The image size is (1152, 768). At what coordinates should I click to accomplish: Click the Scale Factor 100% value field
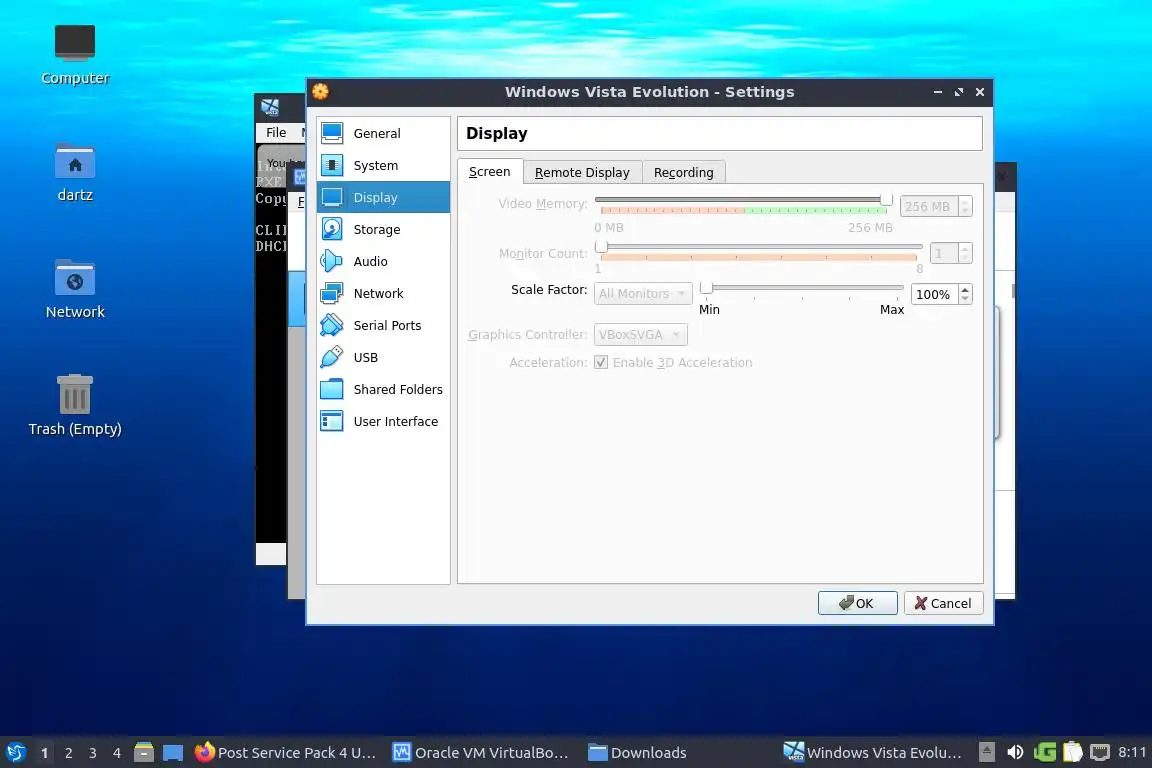(x=935, y=294)
